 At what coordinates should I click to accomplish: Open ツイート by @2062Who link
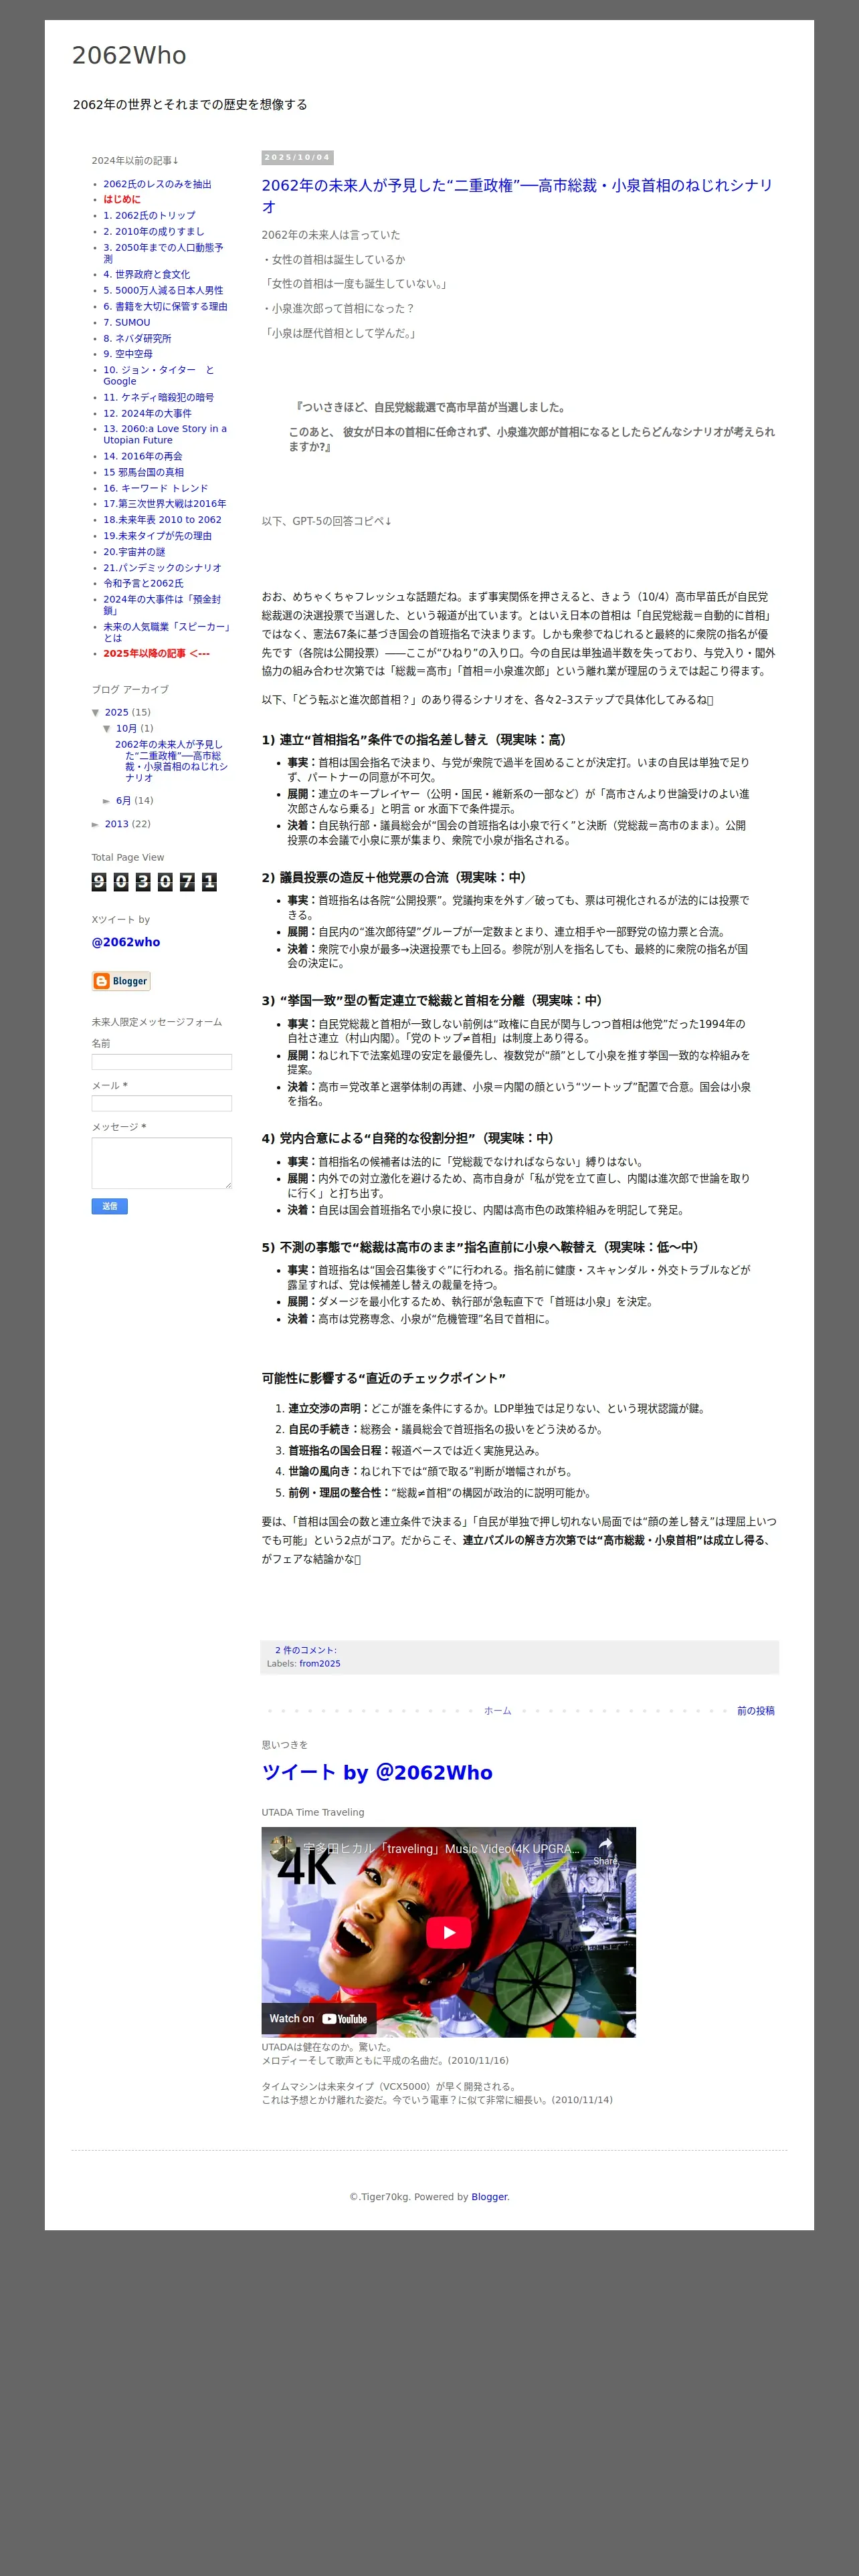click(x=377, y=1773)
